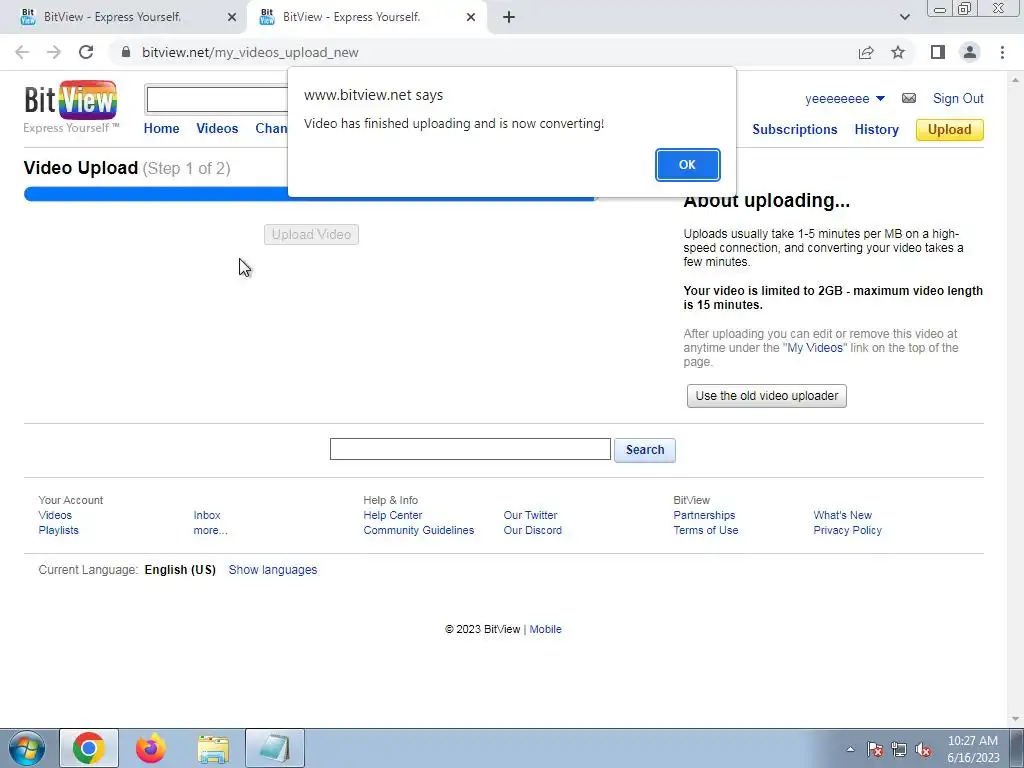Screen dimensions: 1024x768
Task: Close the first BitView tab
Action: 232,17
